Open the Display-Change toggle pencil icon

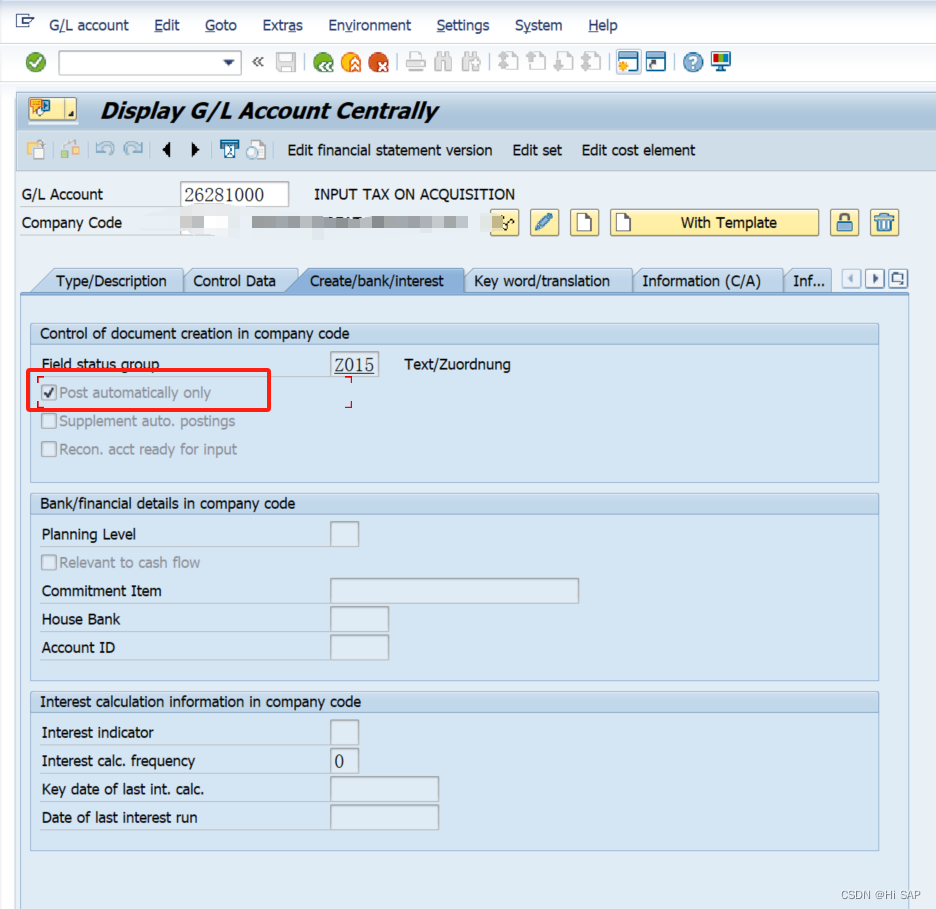(x=544, y=222)
